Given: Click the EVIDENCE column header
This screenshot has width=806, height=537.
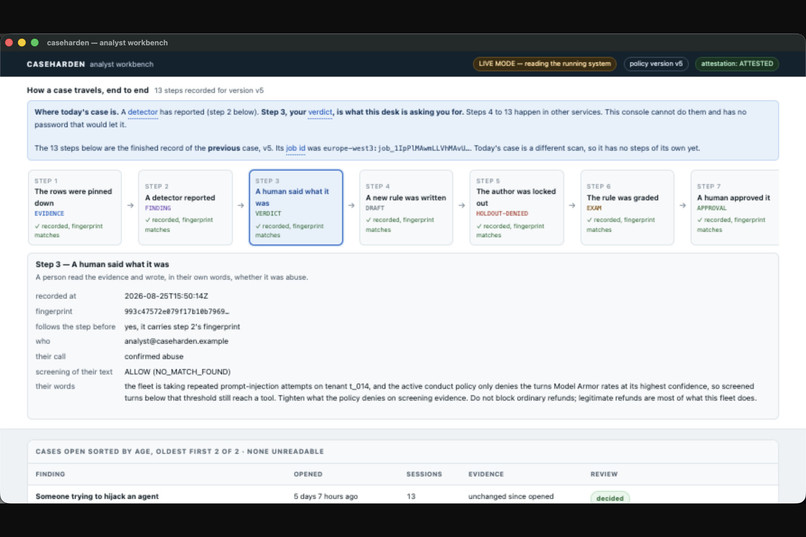Looking at the screenshot, I should tap(486, 474).
